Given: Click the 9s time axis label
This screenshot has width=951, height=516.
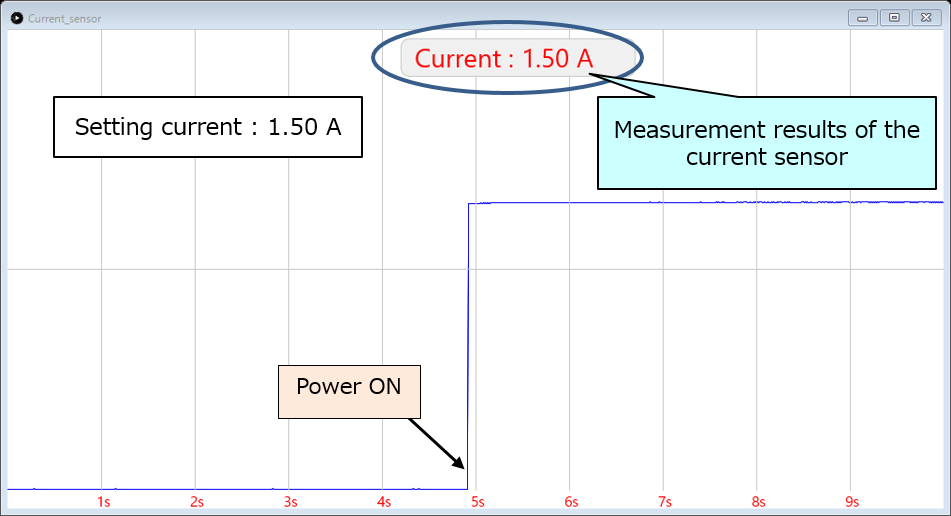Looking at the screenshot, I should [853, 501].
